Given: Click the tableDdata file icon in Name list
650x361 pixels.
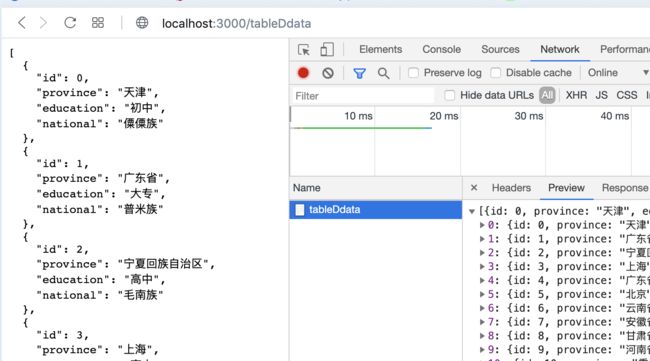Looking at the screenshot, I should point(300,210).
